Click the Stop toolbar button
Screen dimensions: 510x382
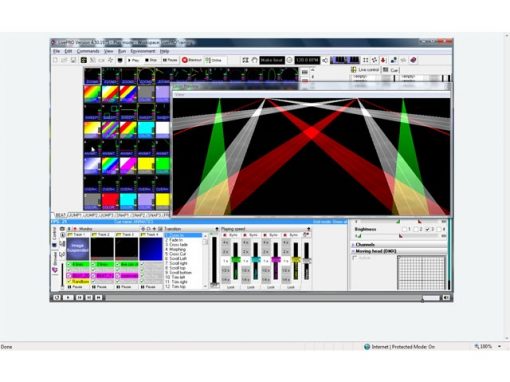point(151,60)
